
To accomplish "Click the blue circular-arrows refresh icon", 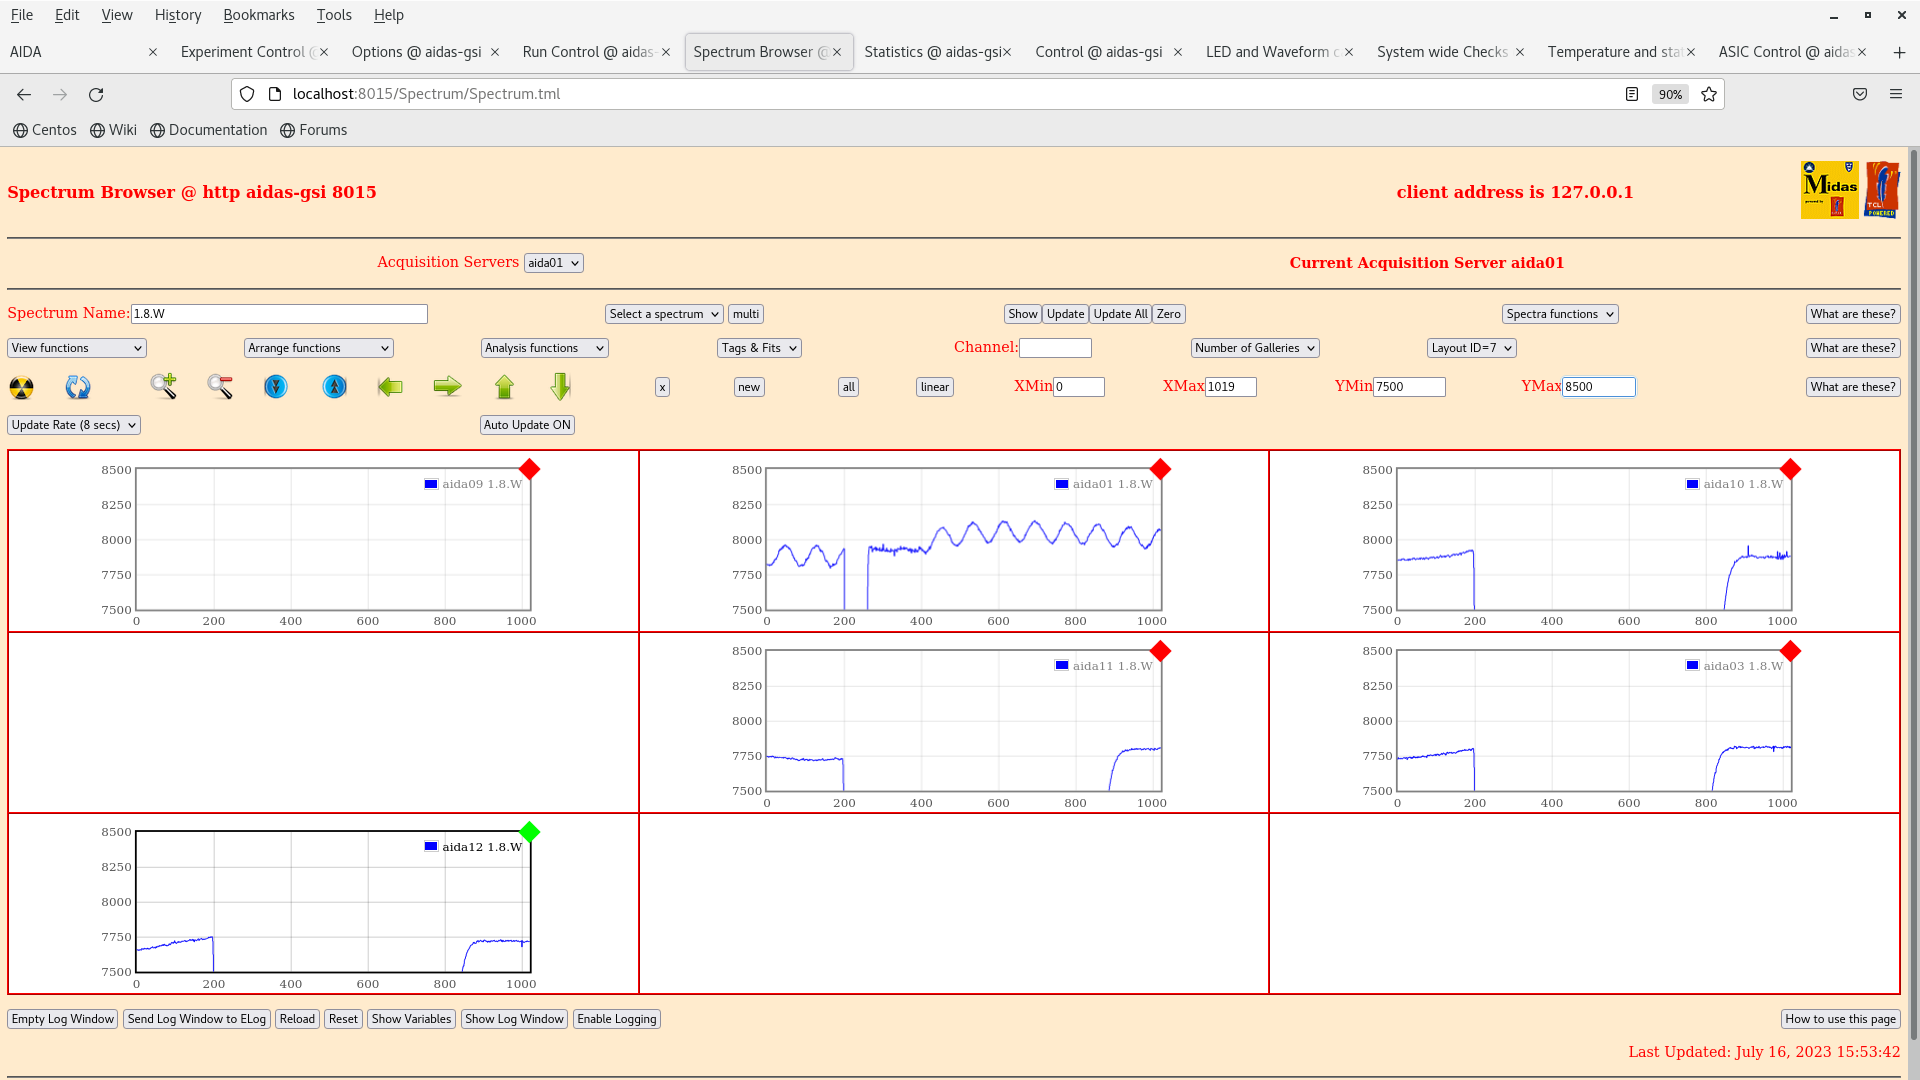I will pyautogui.click(x=78, y=387).
